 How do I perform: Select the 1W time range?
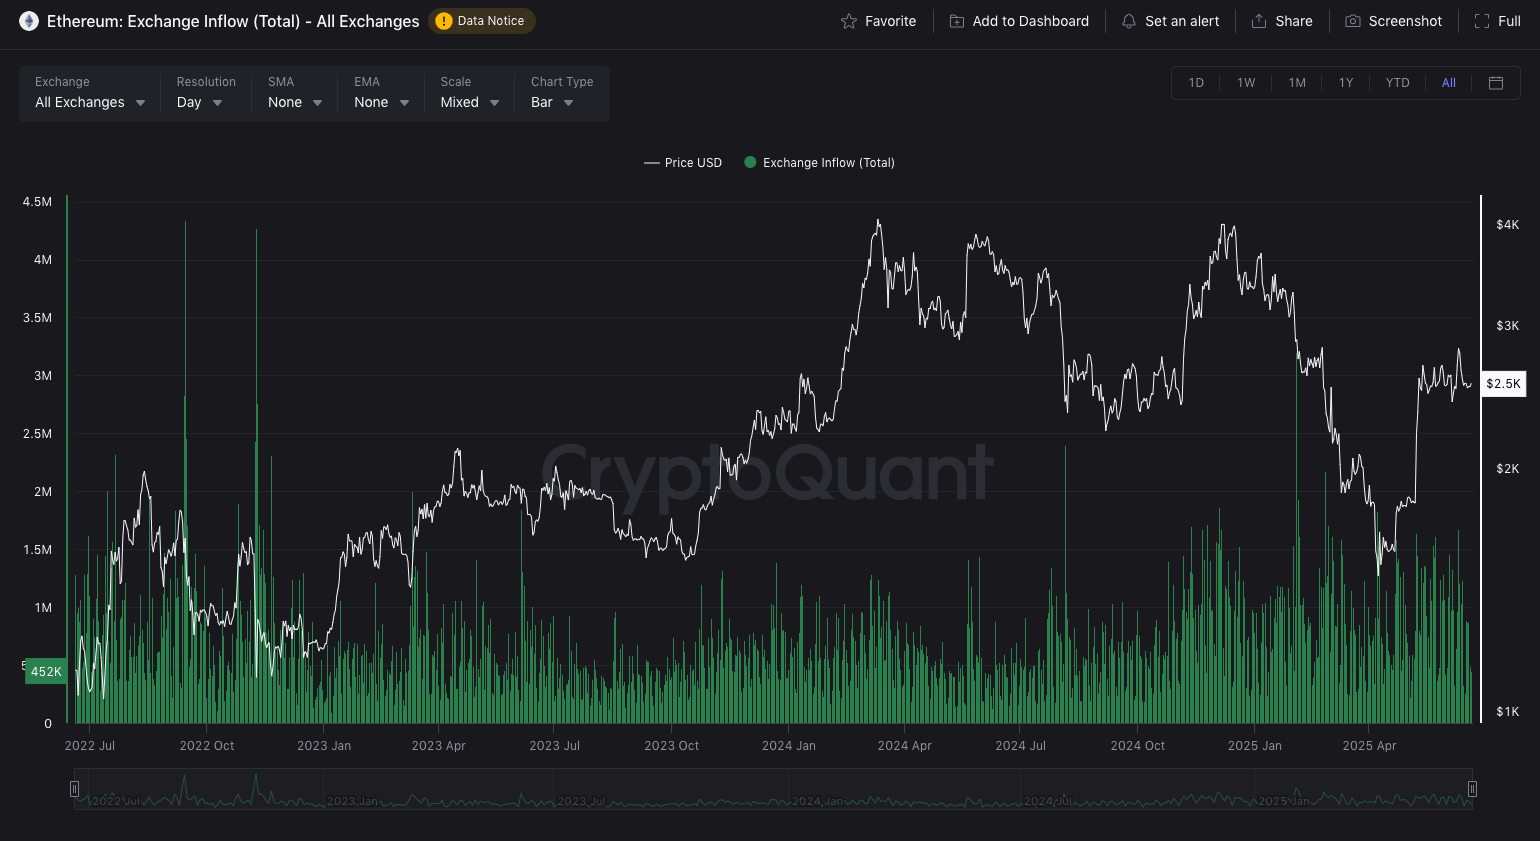(x=1246, y=83)
